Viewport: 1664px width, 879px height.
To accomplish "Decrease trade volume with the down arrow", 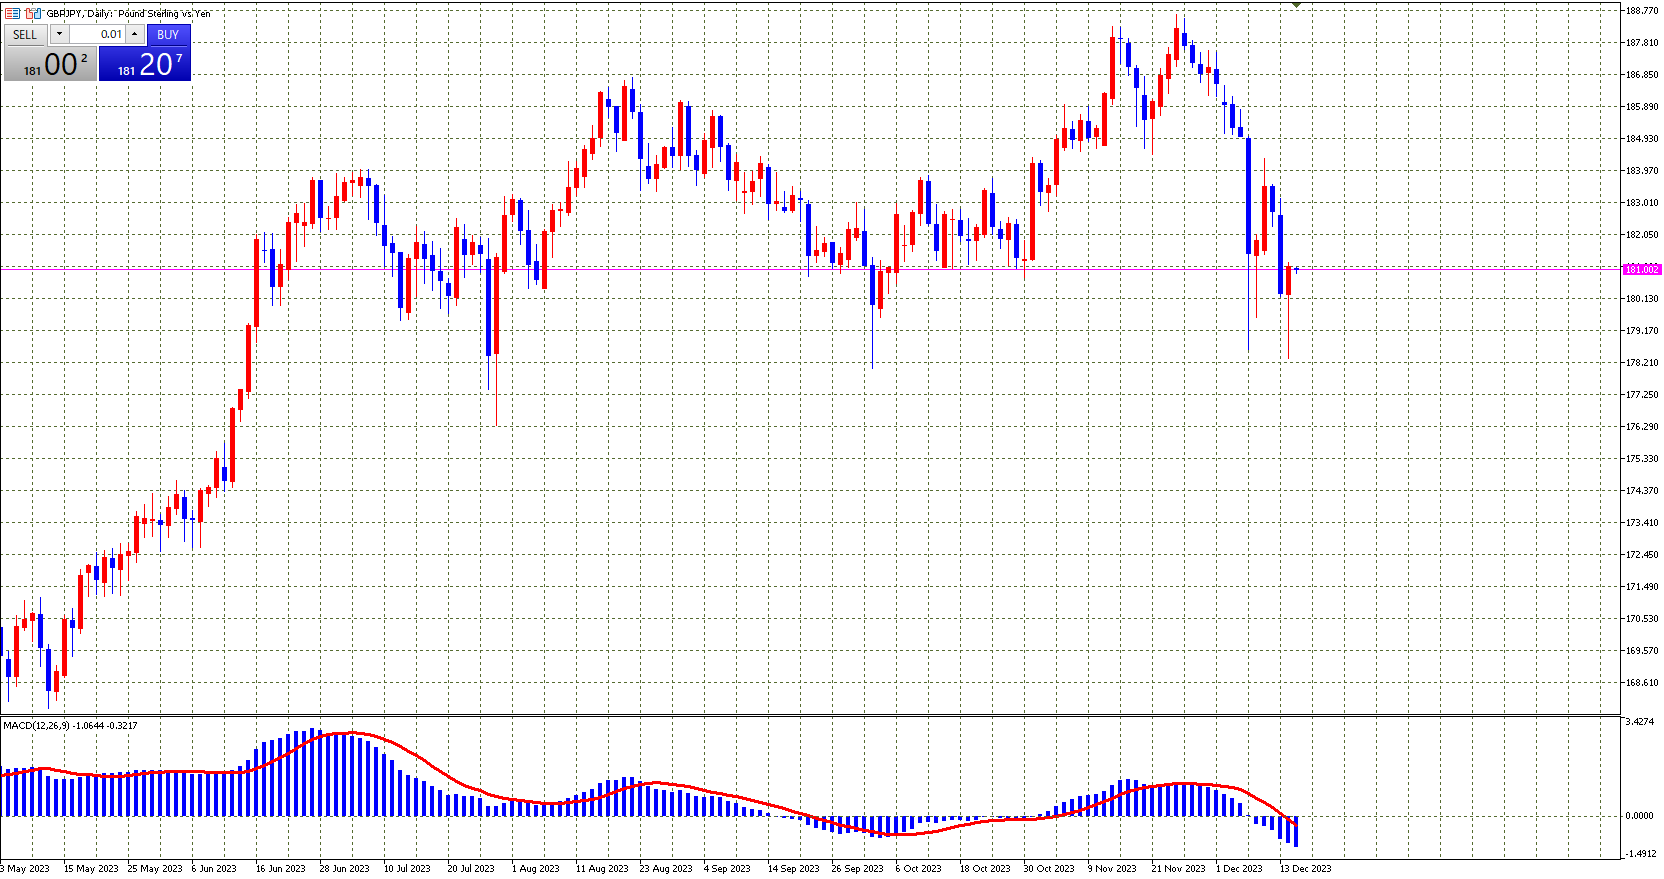I will [x=59, y=34].
